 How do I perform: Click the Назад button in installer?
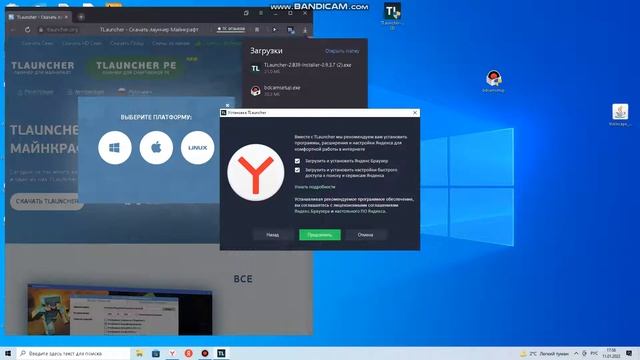click(273, 235)
